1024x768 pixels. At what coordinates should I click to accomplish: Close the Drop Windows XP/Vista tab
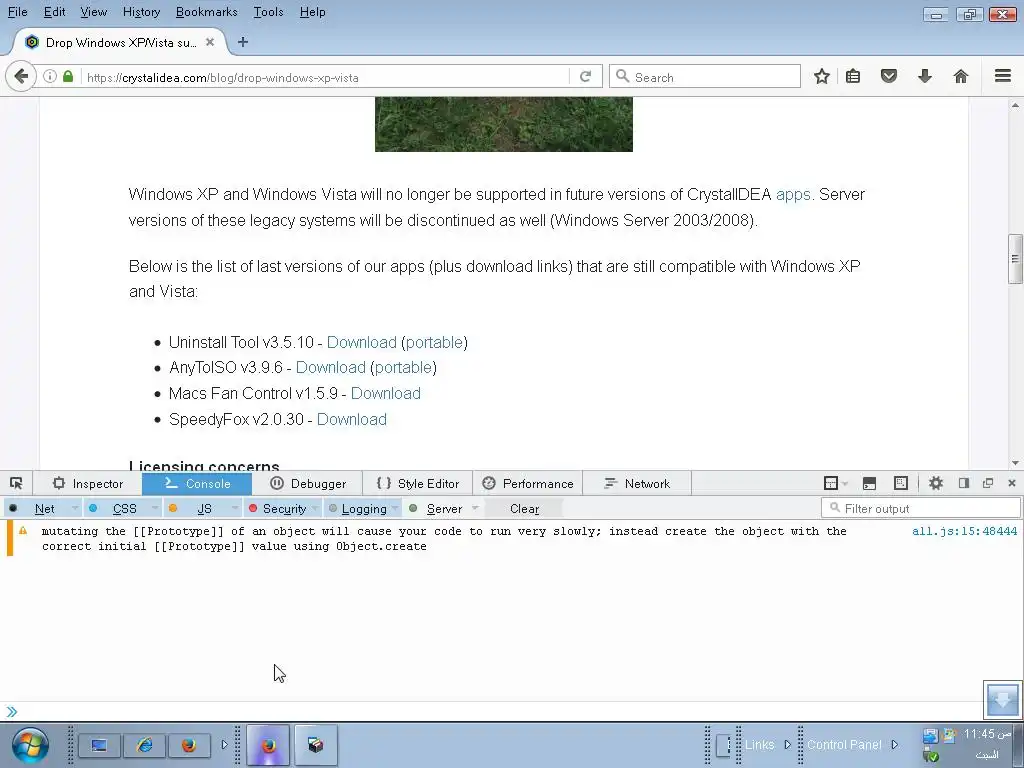[x=210, y=42]
